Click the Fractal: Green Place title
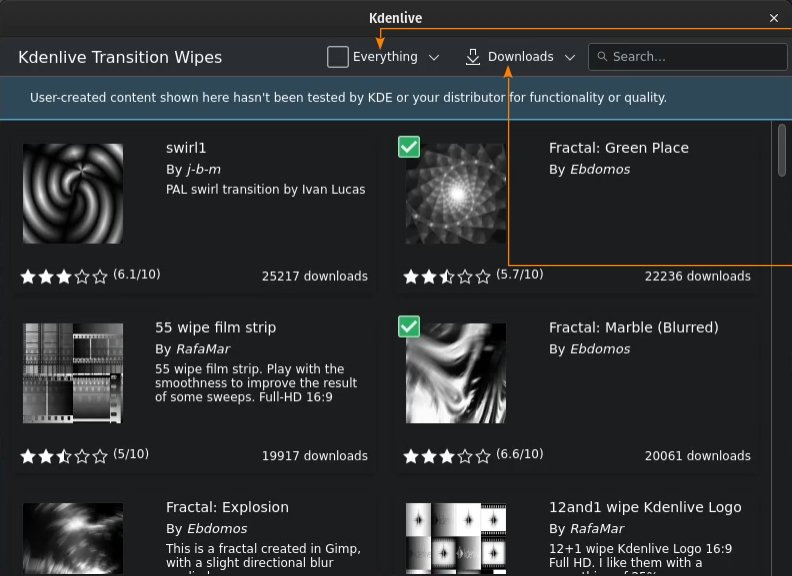Screen dimensions: 792x576 pyautogui.click(x=619, y=148)
